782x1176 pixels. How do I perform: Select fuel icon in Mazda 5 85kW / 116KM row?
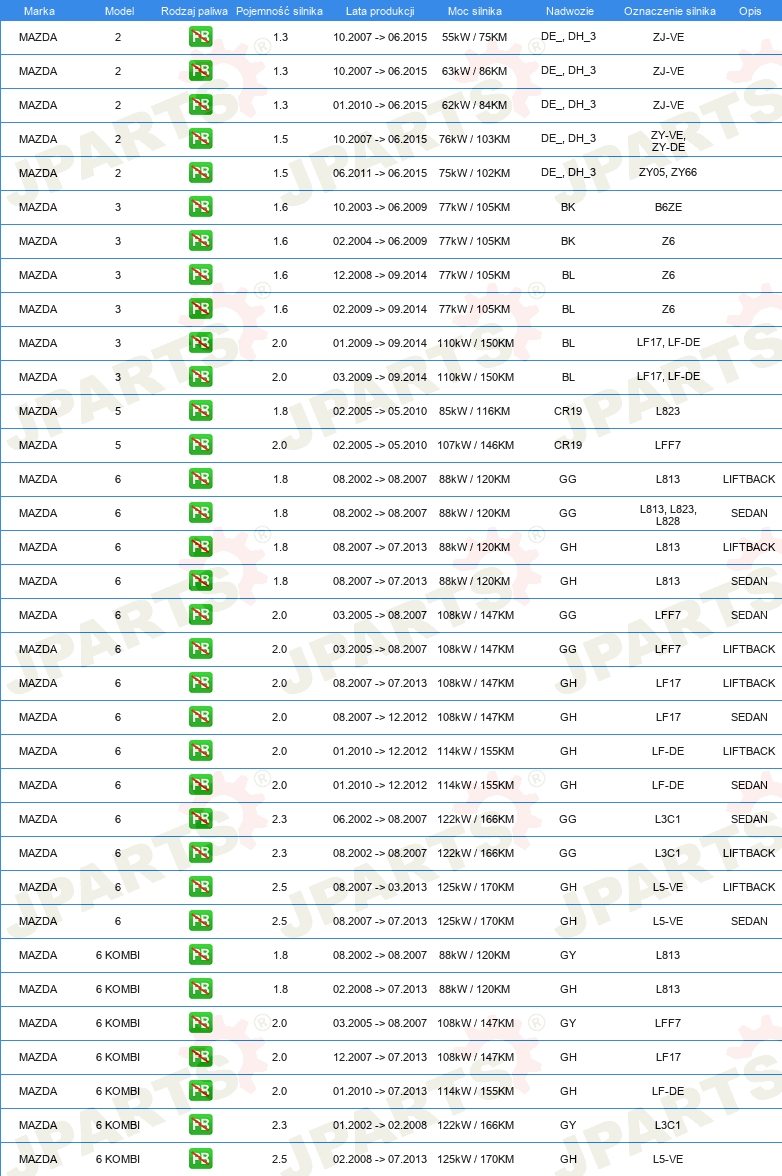200,411
